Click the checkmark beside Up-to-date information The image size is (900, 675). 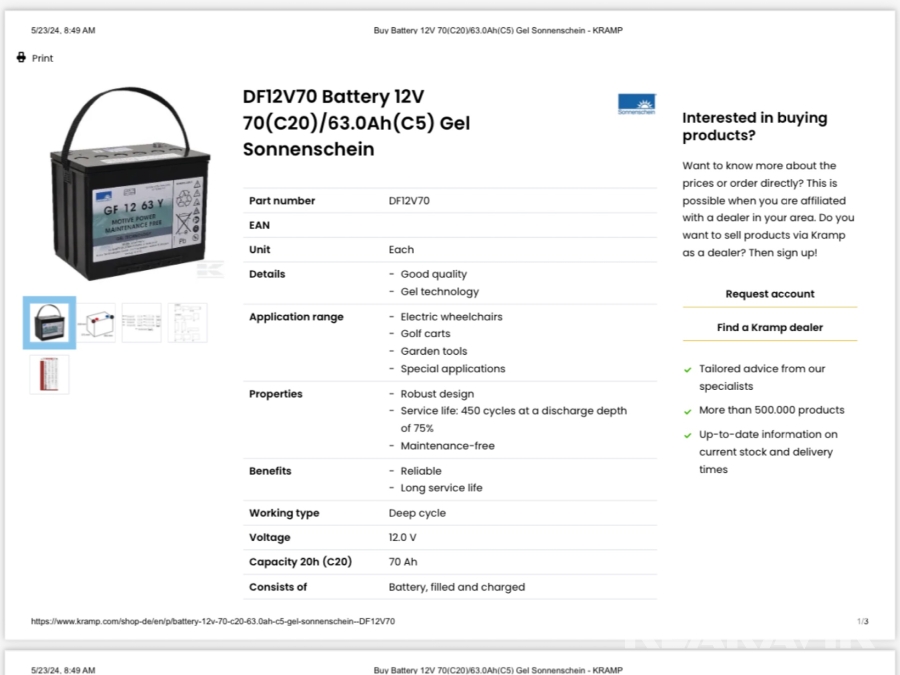point(688,435)
